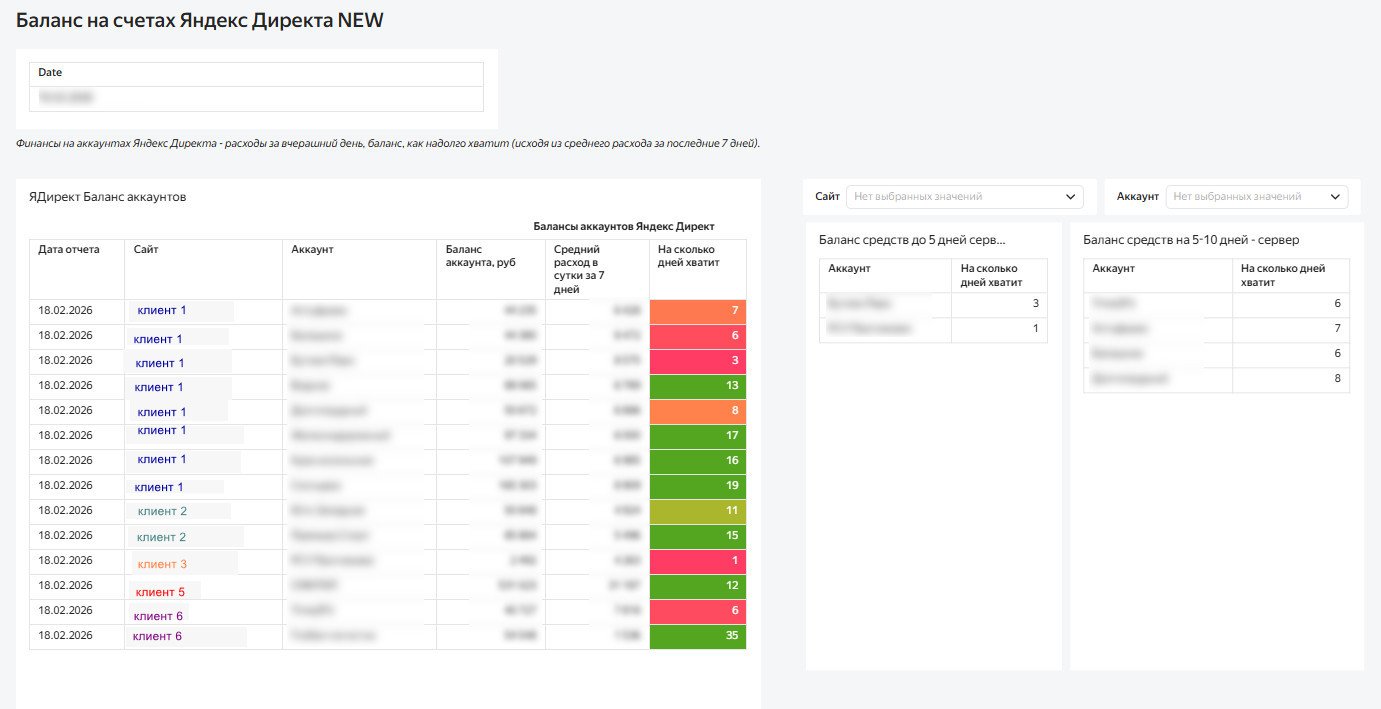1381x709 pixels.
Task: Click клиент 2 in the 15-days row
Action: pyautogui.click(x=162, y=537)
